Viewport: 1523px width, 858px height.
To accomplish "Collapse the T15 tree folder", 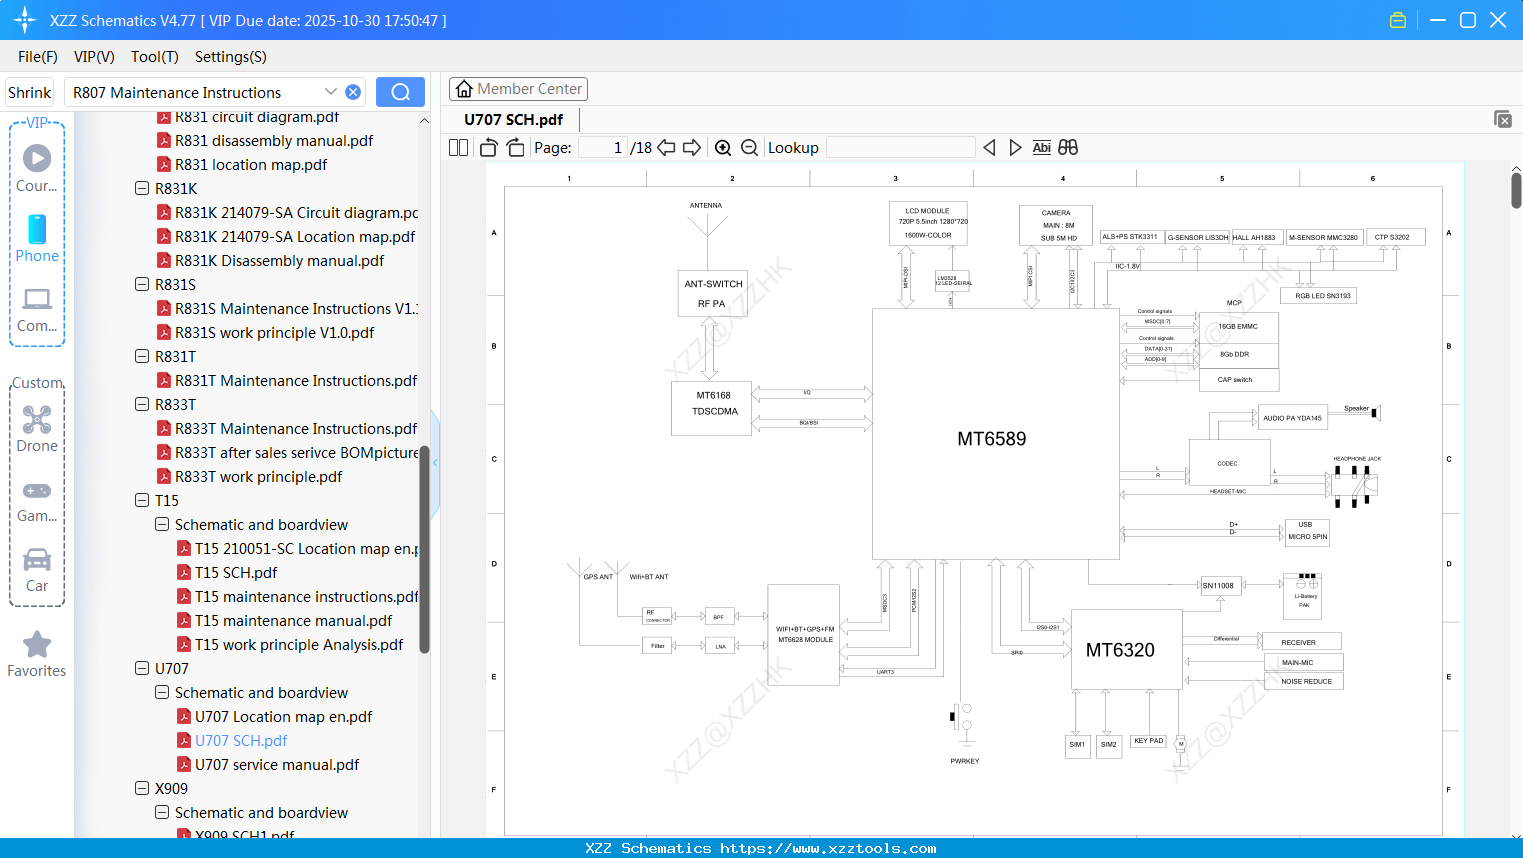I will 142,500.
